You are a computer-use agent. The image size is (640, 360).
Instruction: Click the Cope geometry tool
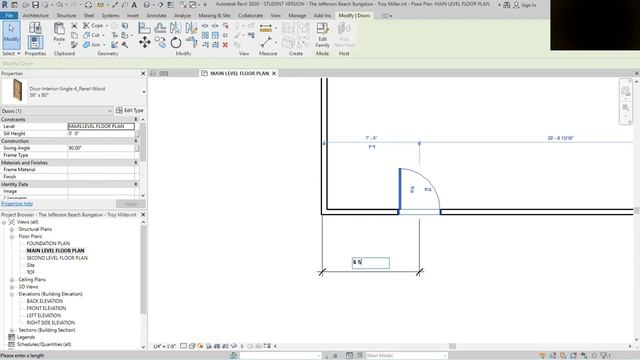[x=93, y=25]
